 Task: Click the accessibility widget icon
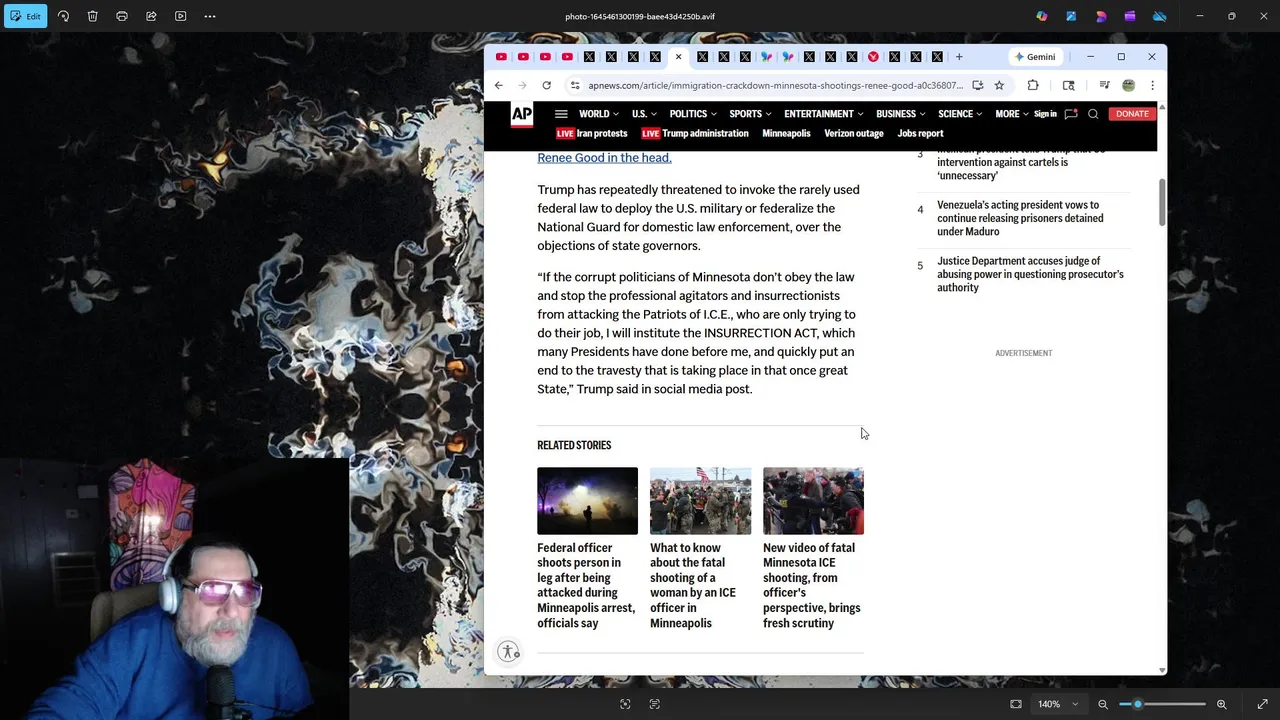[x=509, y=652]
